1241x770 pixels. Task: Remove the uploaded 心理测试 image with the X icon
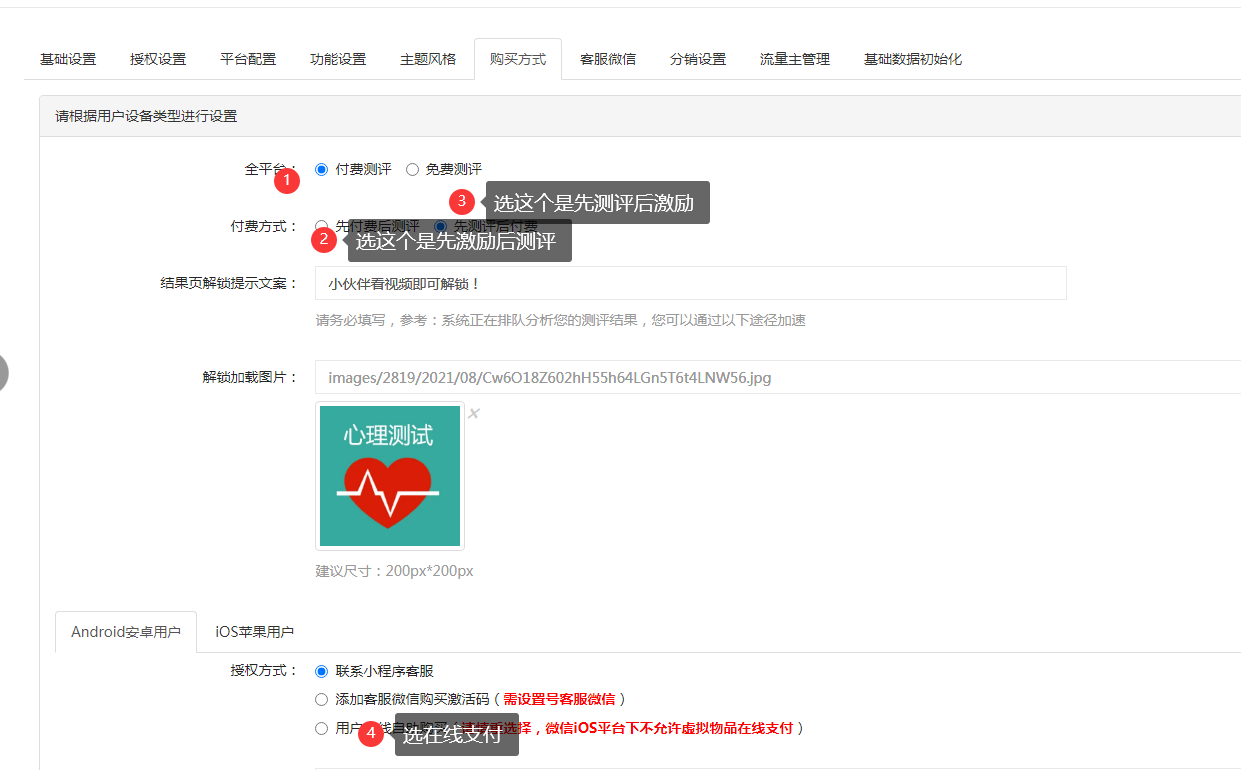[474, 414]
